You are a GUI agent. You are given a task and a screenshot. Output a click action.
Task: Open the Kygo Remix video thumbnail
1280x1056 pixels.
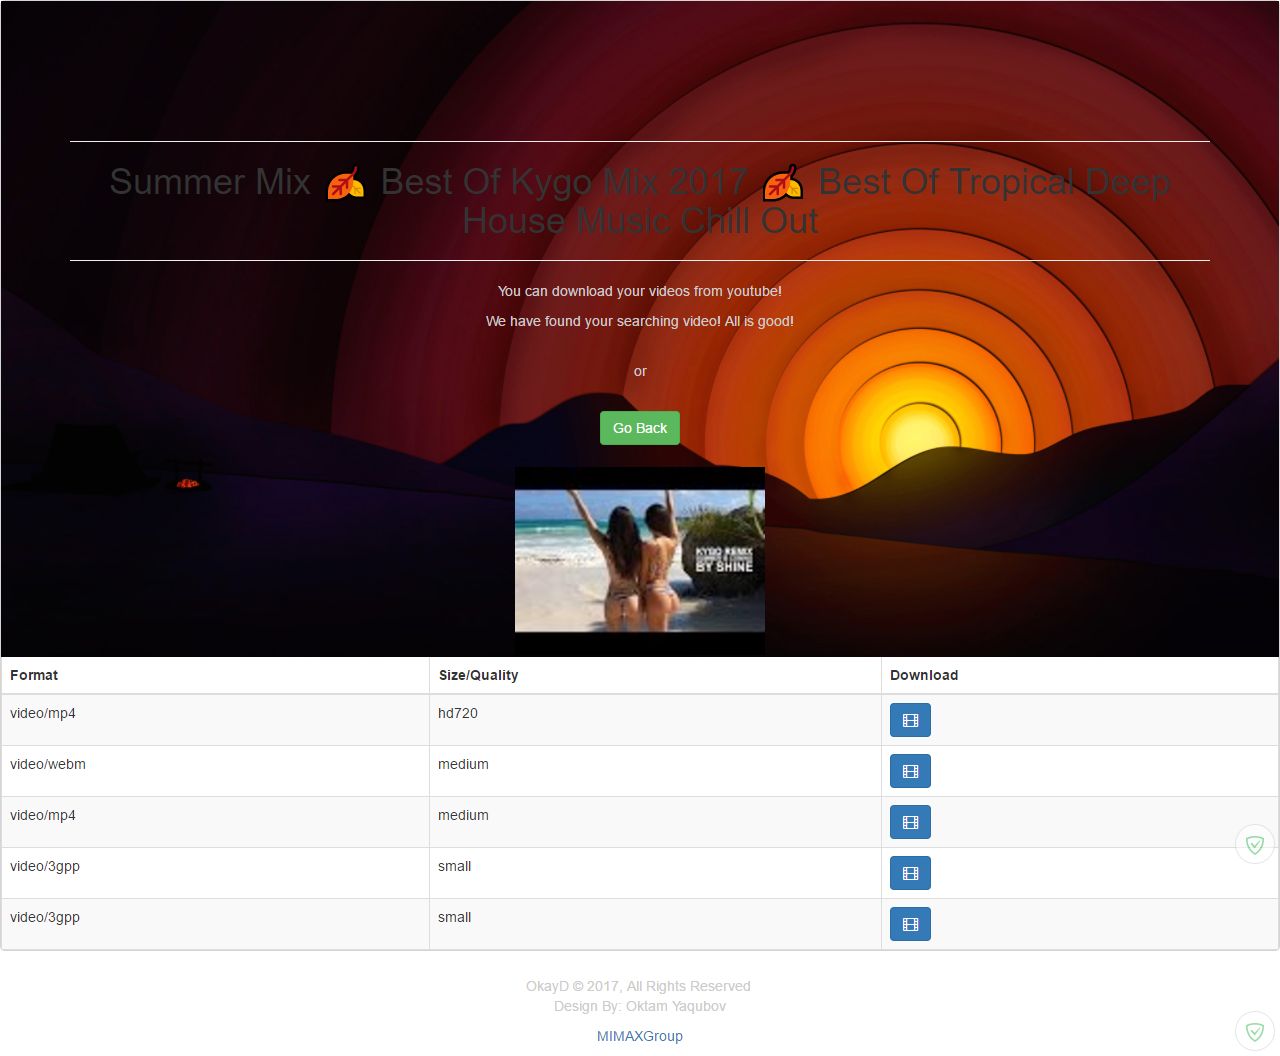[x=640, y=562]
